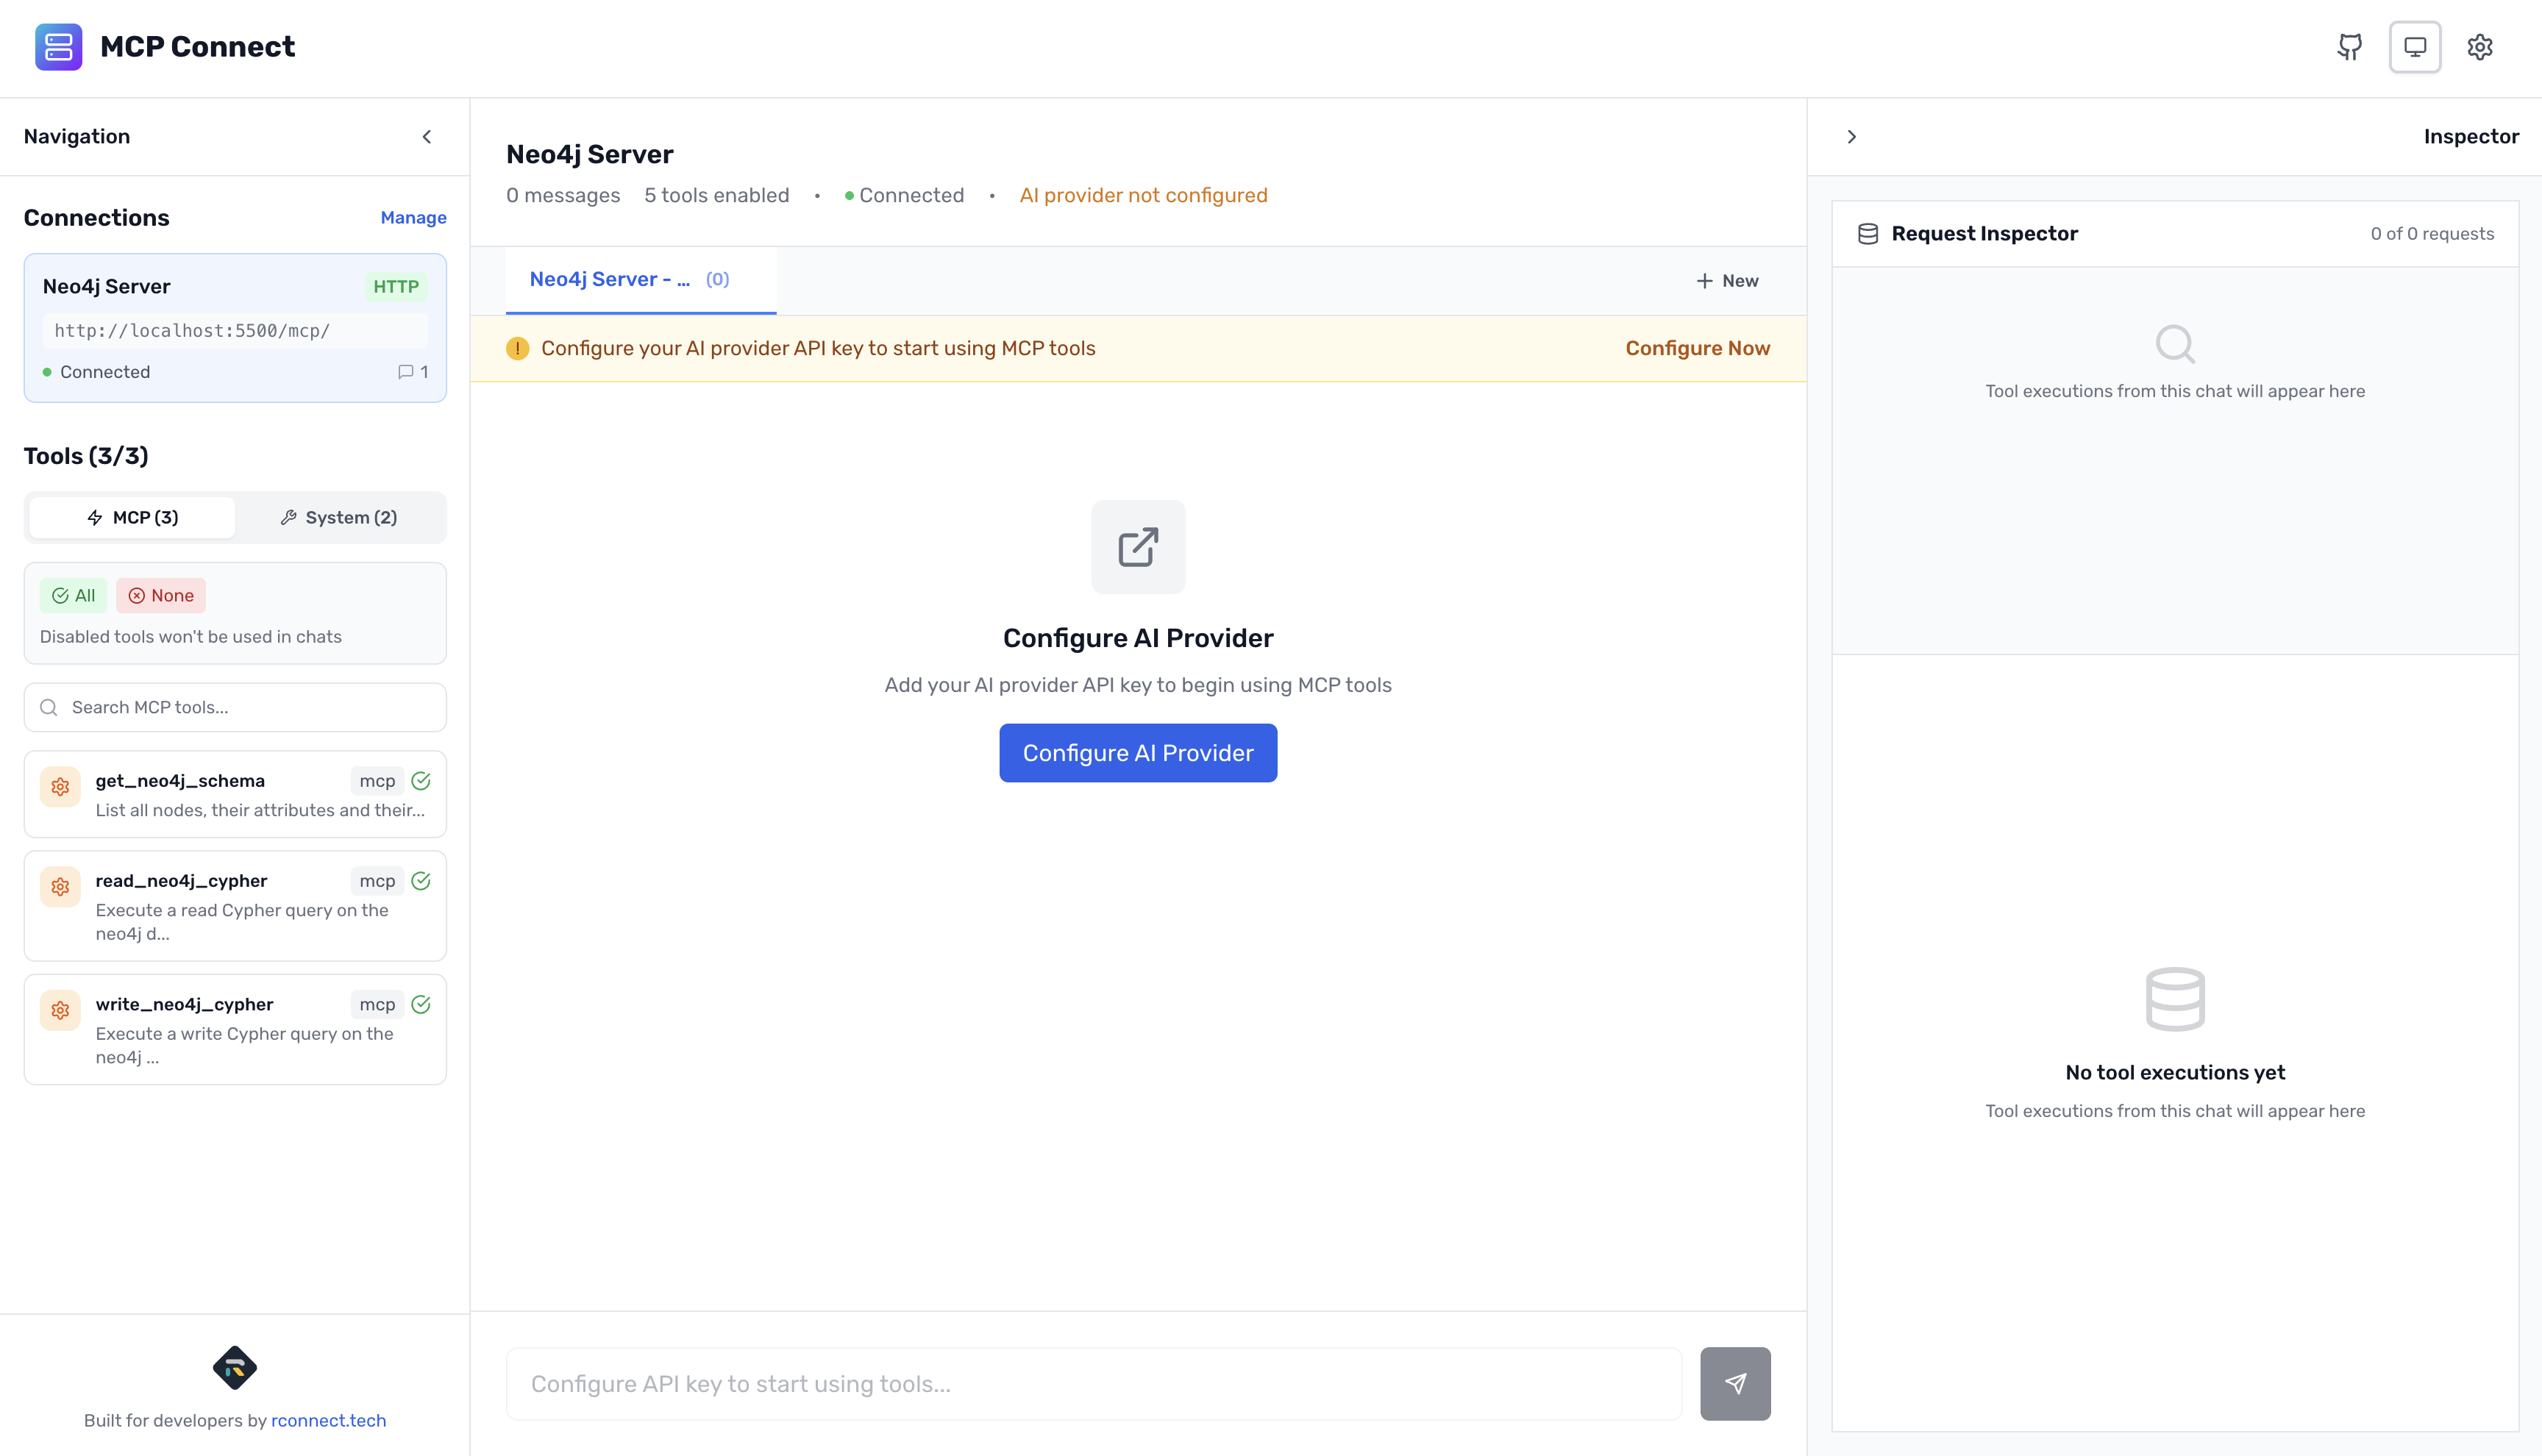The image size is (2542, 1456).
Task: Click the message count icon on Neo4j Server card
Action: point(407,371)
